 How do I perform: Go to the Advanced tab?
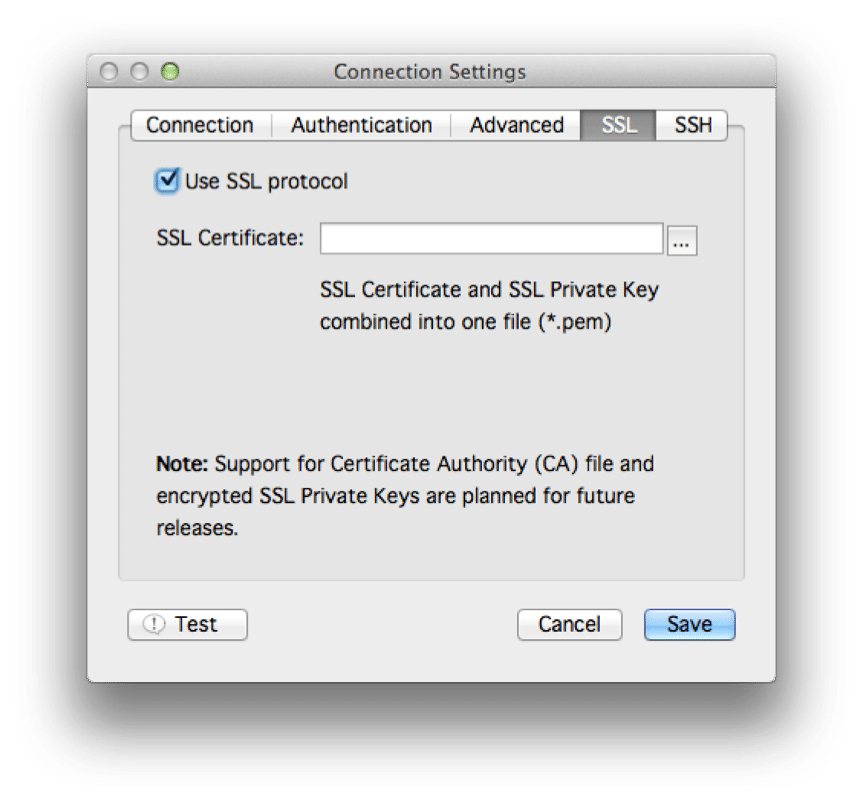pyautogui.click(x=516, y=125)
